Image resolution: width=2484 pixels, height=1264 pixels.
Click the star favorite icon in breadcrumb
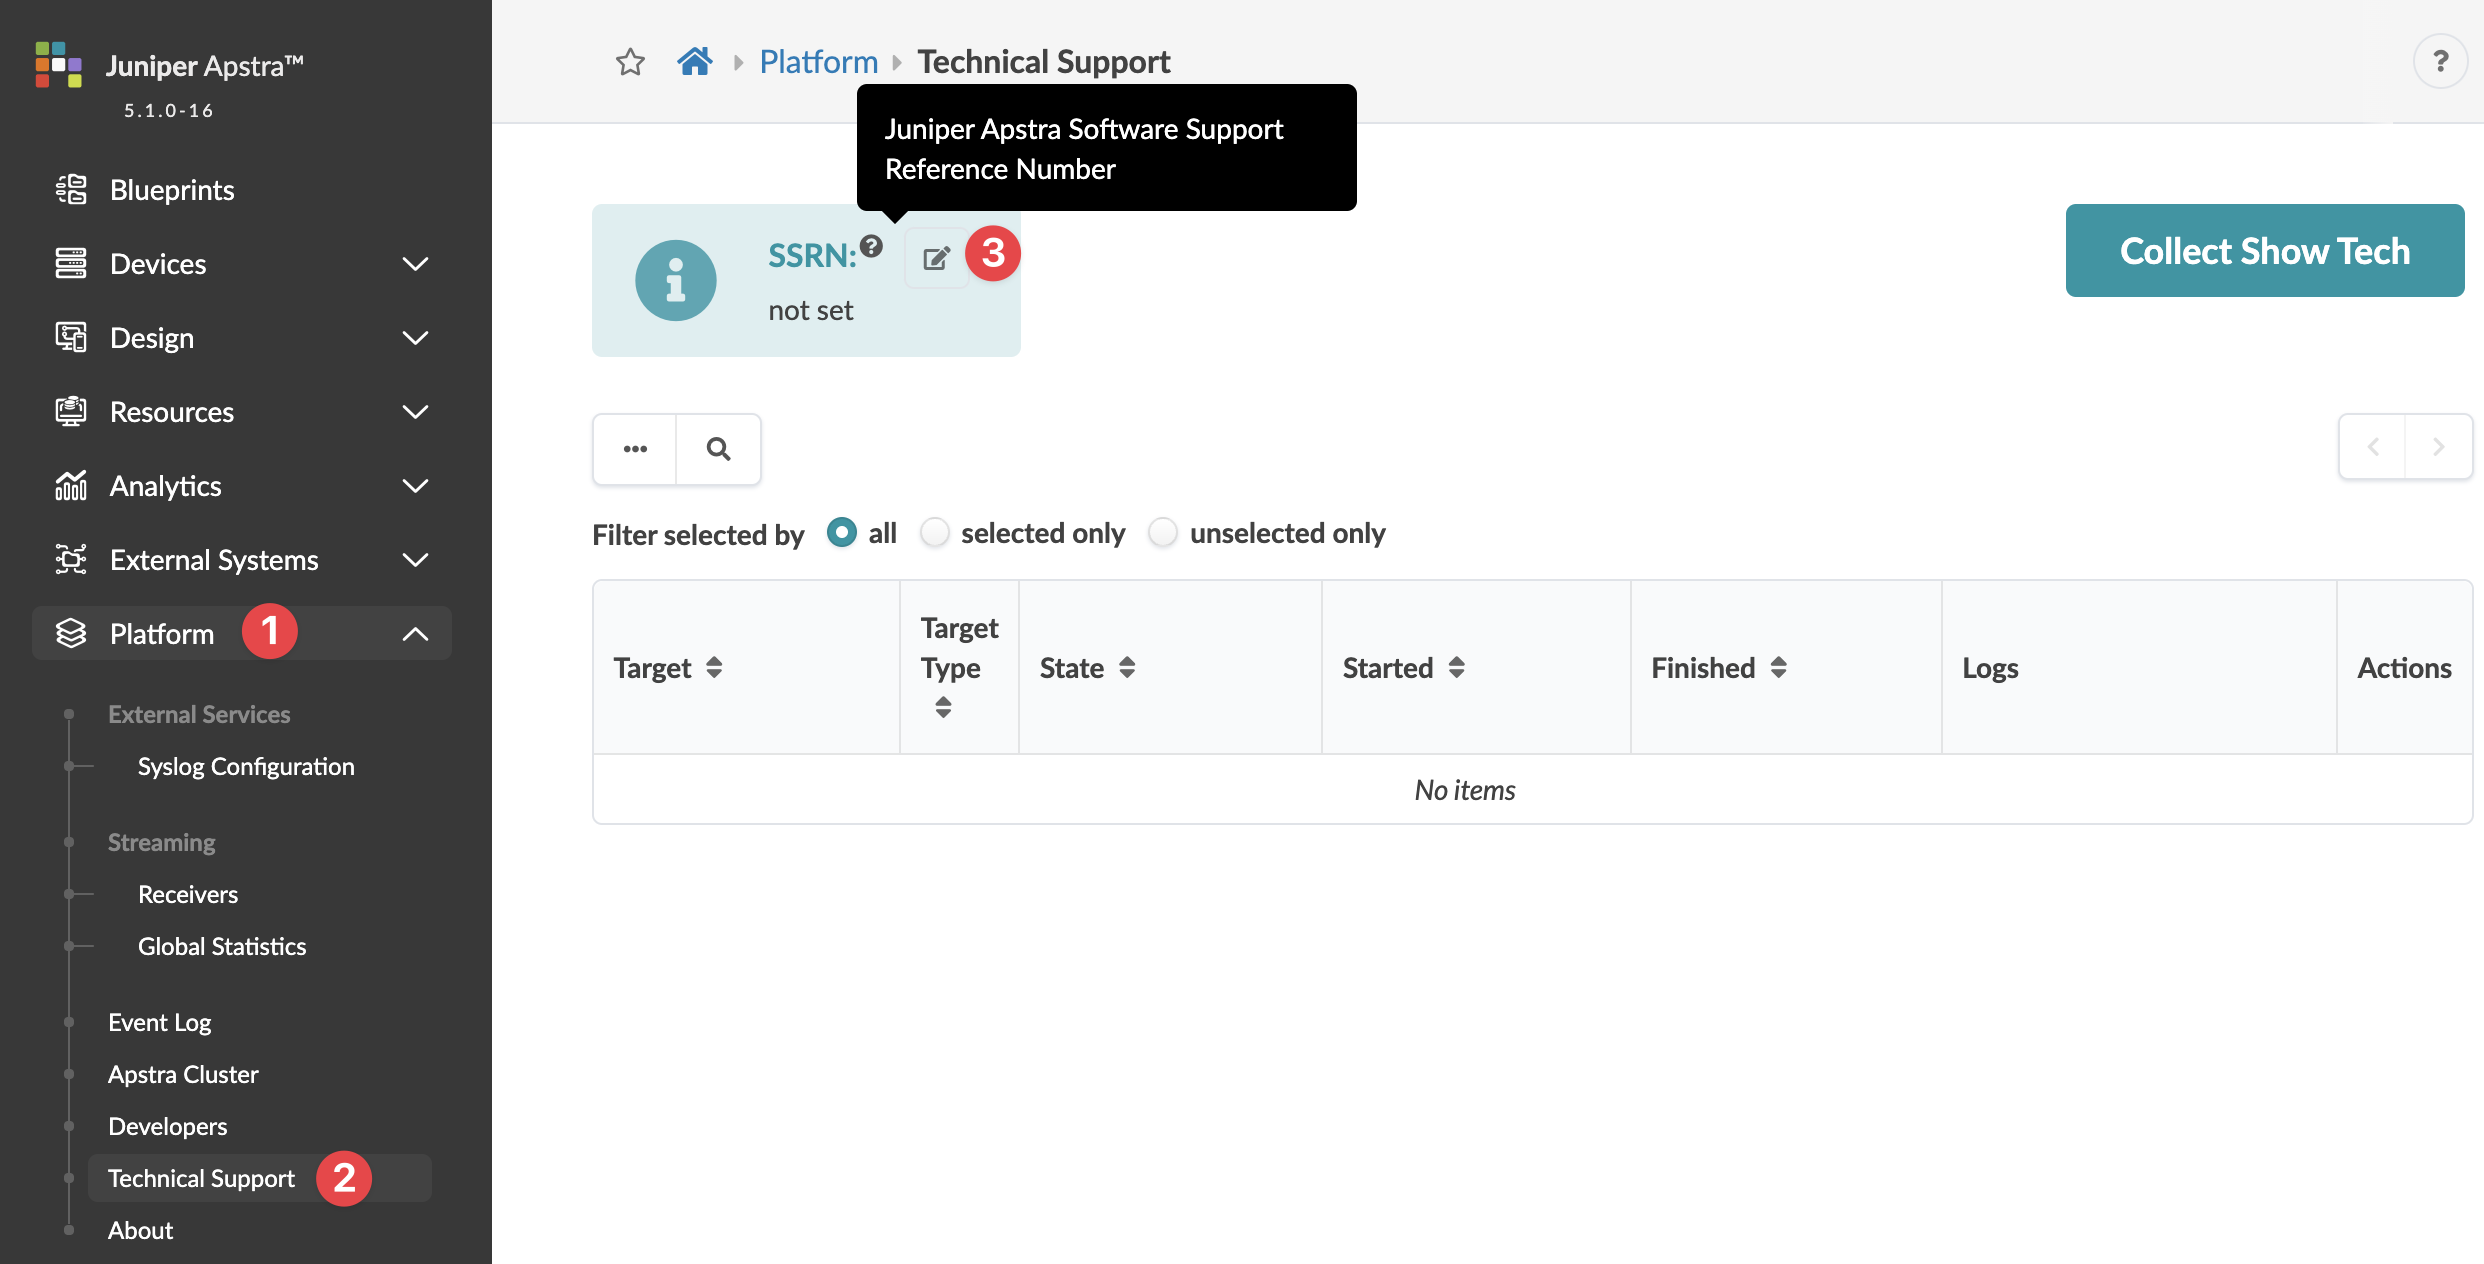630,62
